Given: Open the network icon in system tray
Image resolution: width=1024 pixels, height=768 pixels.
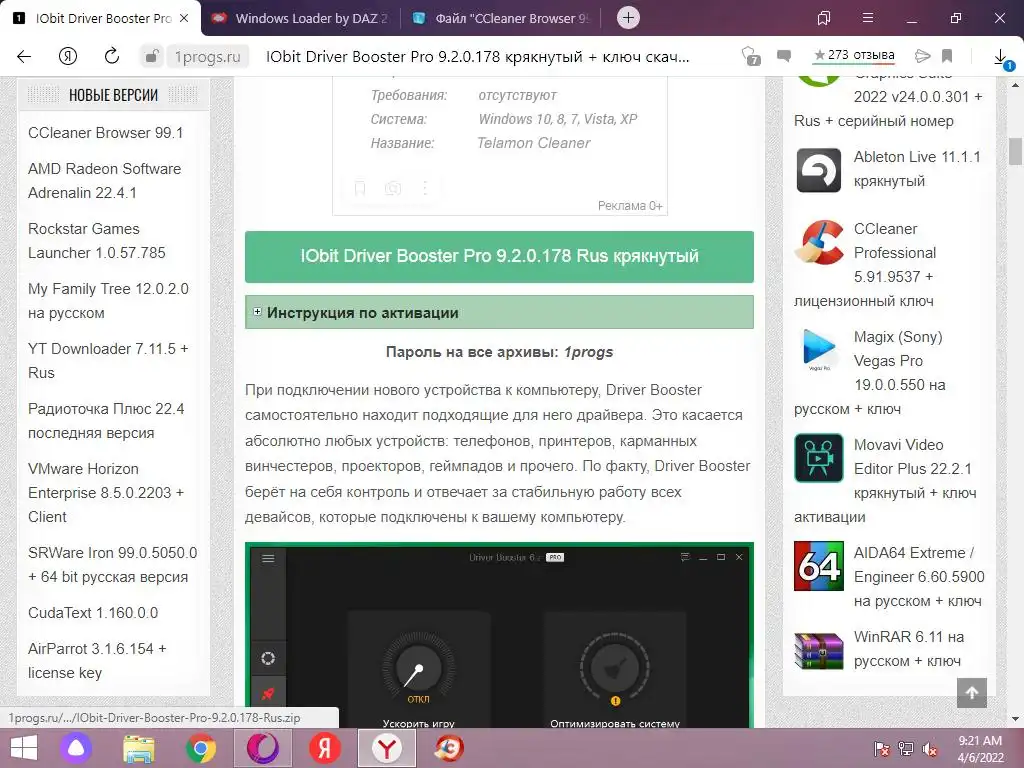Looking at the screenshot, I should tap(906, 749).
